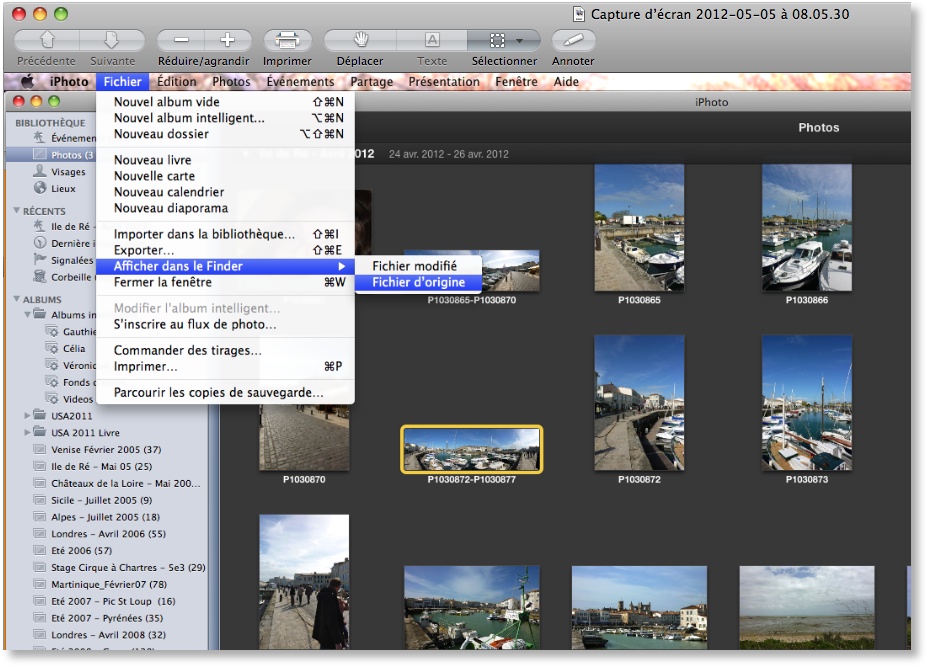Expand the USA 2011 Livre folder

(x=27, y=432)
